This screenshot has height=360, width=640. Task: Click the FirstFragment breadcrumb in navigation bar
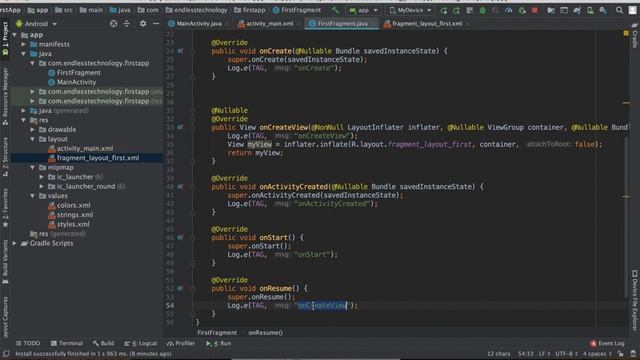tap(297, 10)
